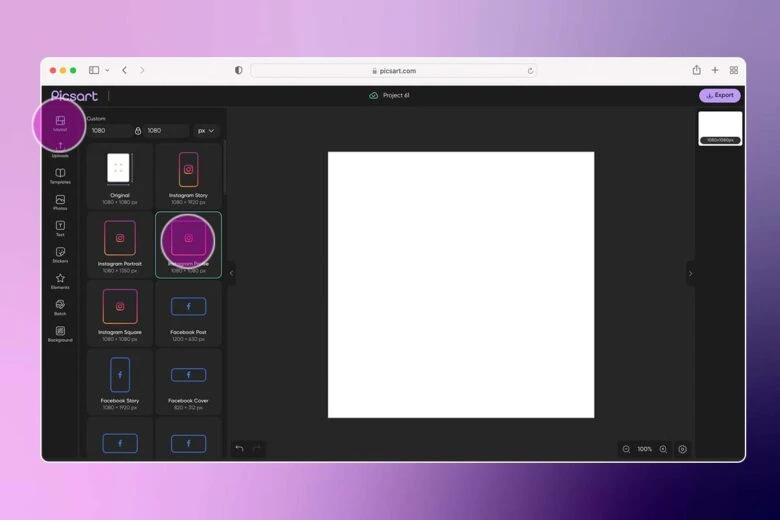Click the Export button
The height and width of the screenshot is (520, 780).
pyautogui.click(x=719, y=96)
